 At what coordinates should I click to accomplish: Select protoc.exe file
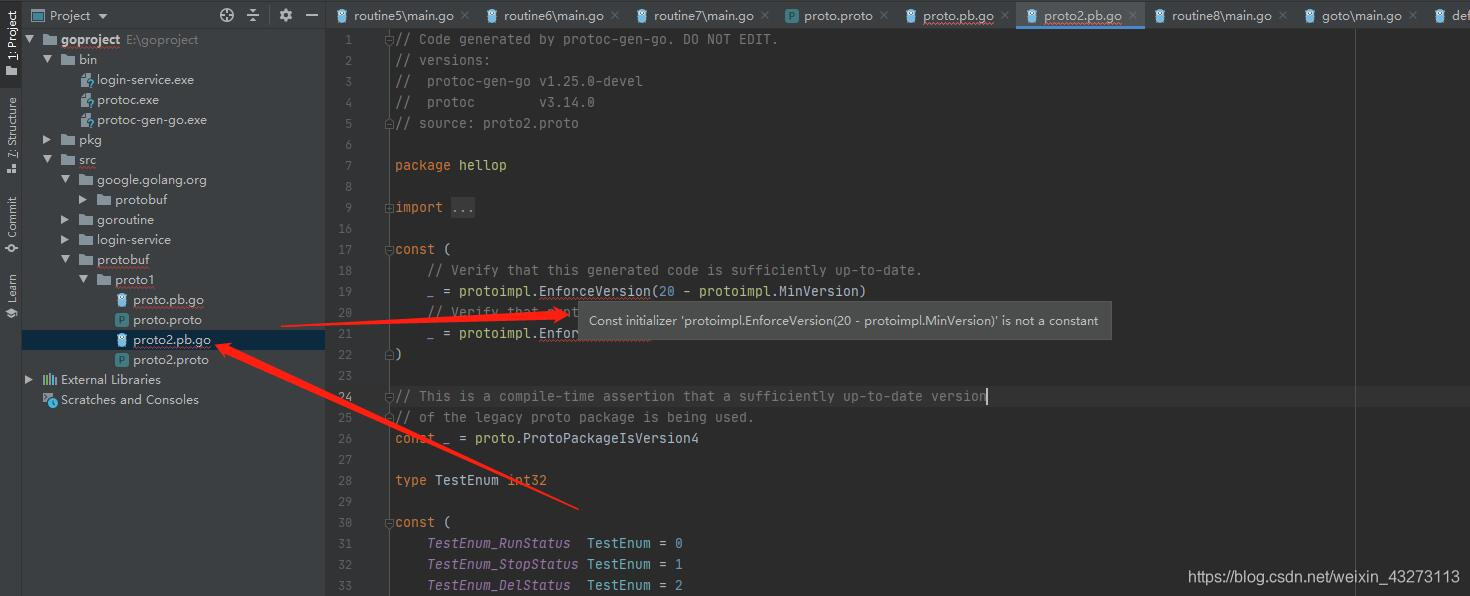coord(127,100)
